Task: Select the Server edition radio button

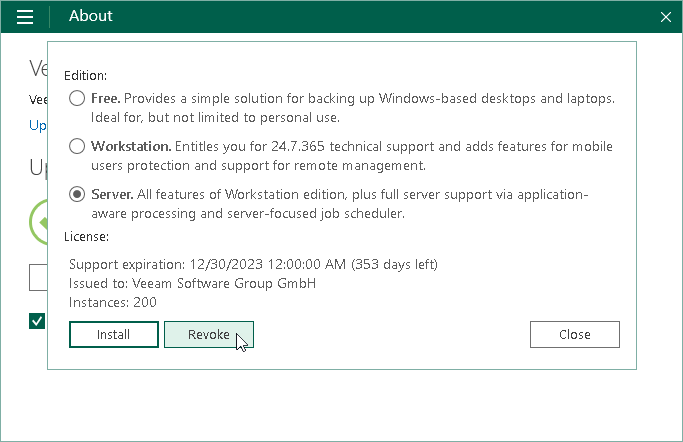Action: [x=77, y=194]
